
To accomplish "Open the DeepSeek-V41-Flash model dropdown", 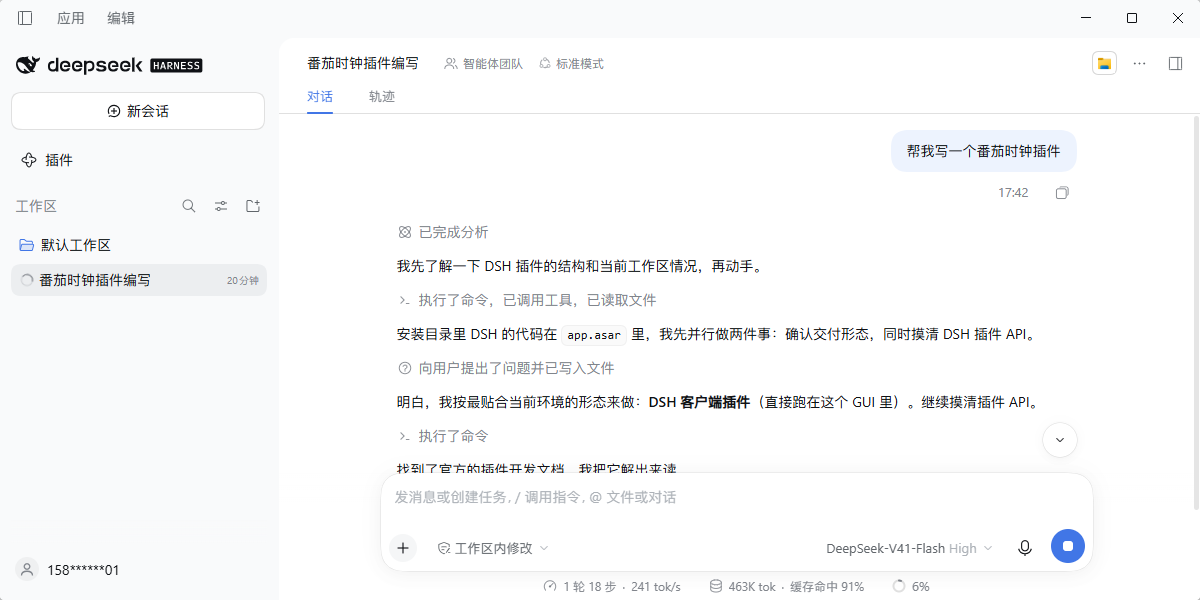I will pyautogui.click(x=909, y=548).
